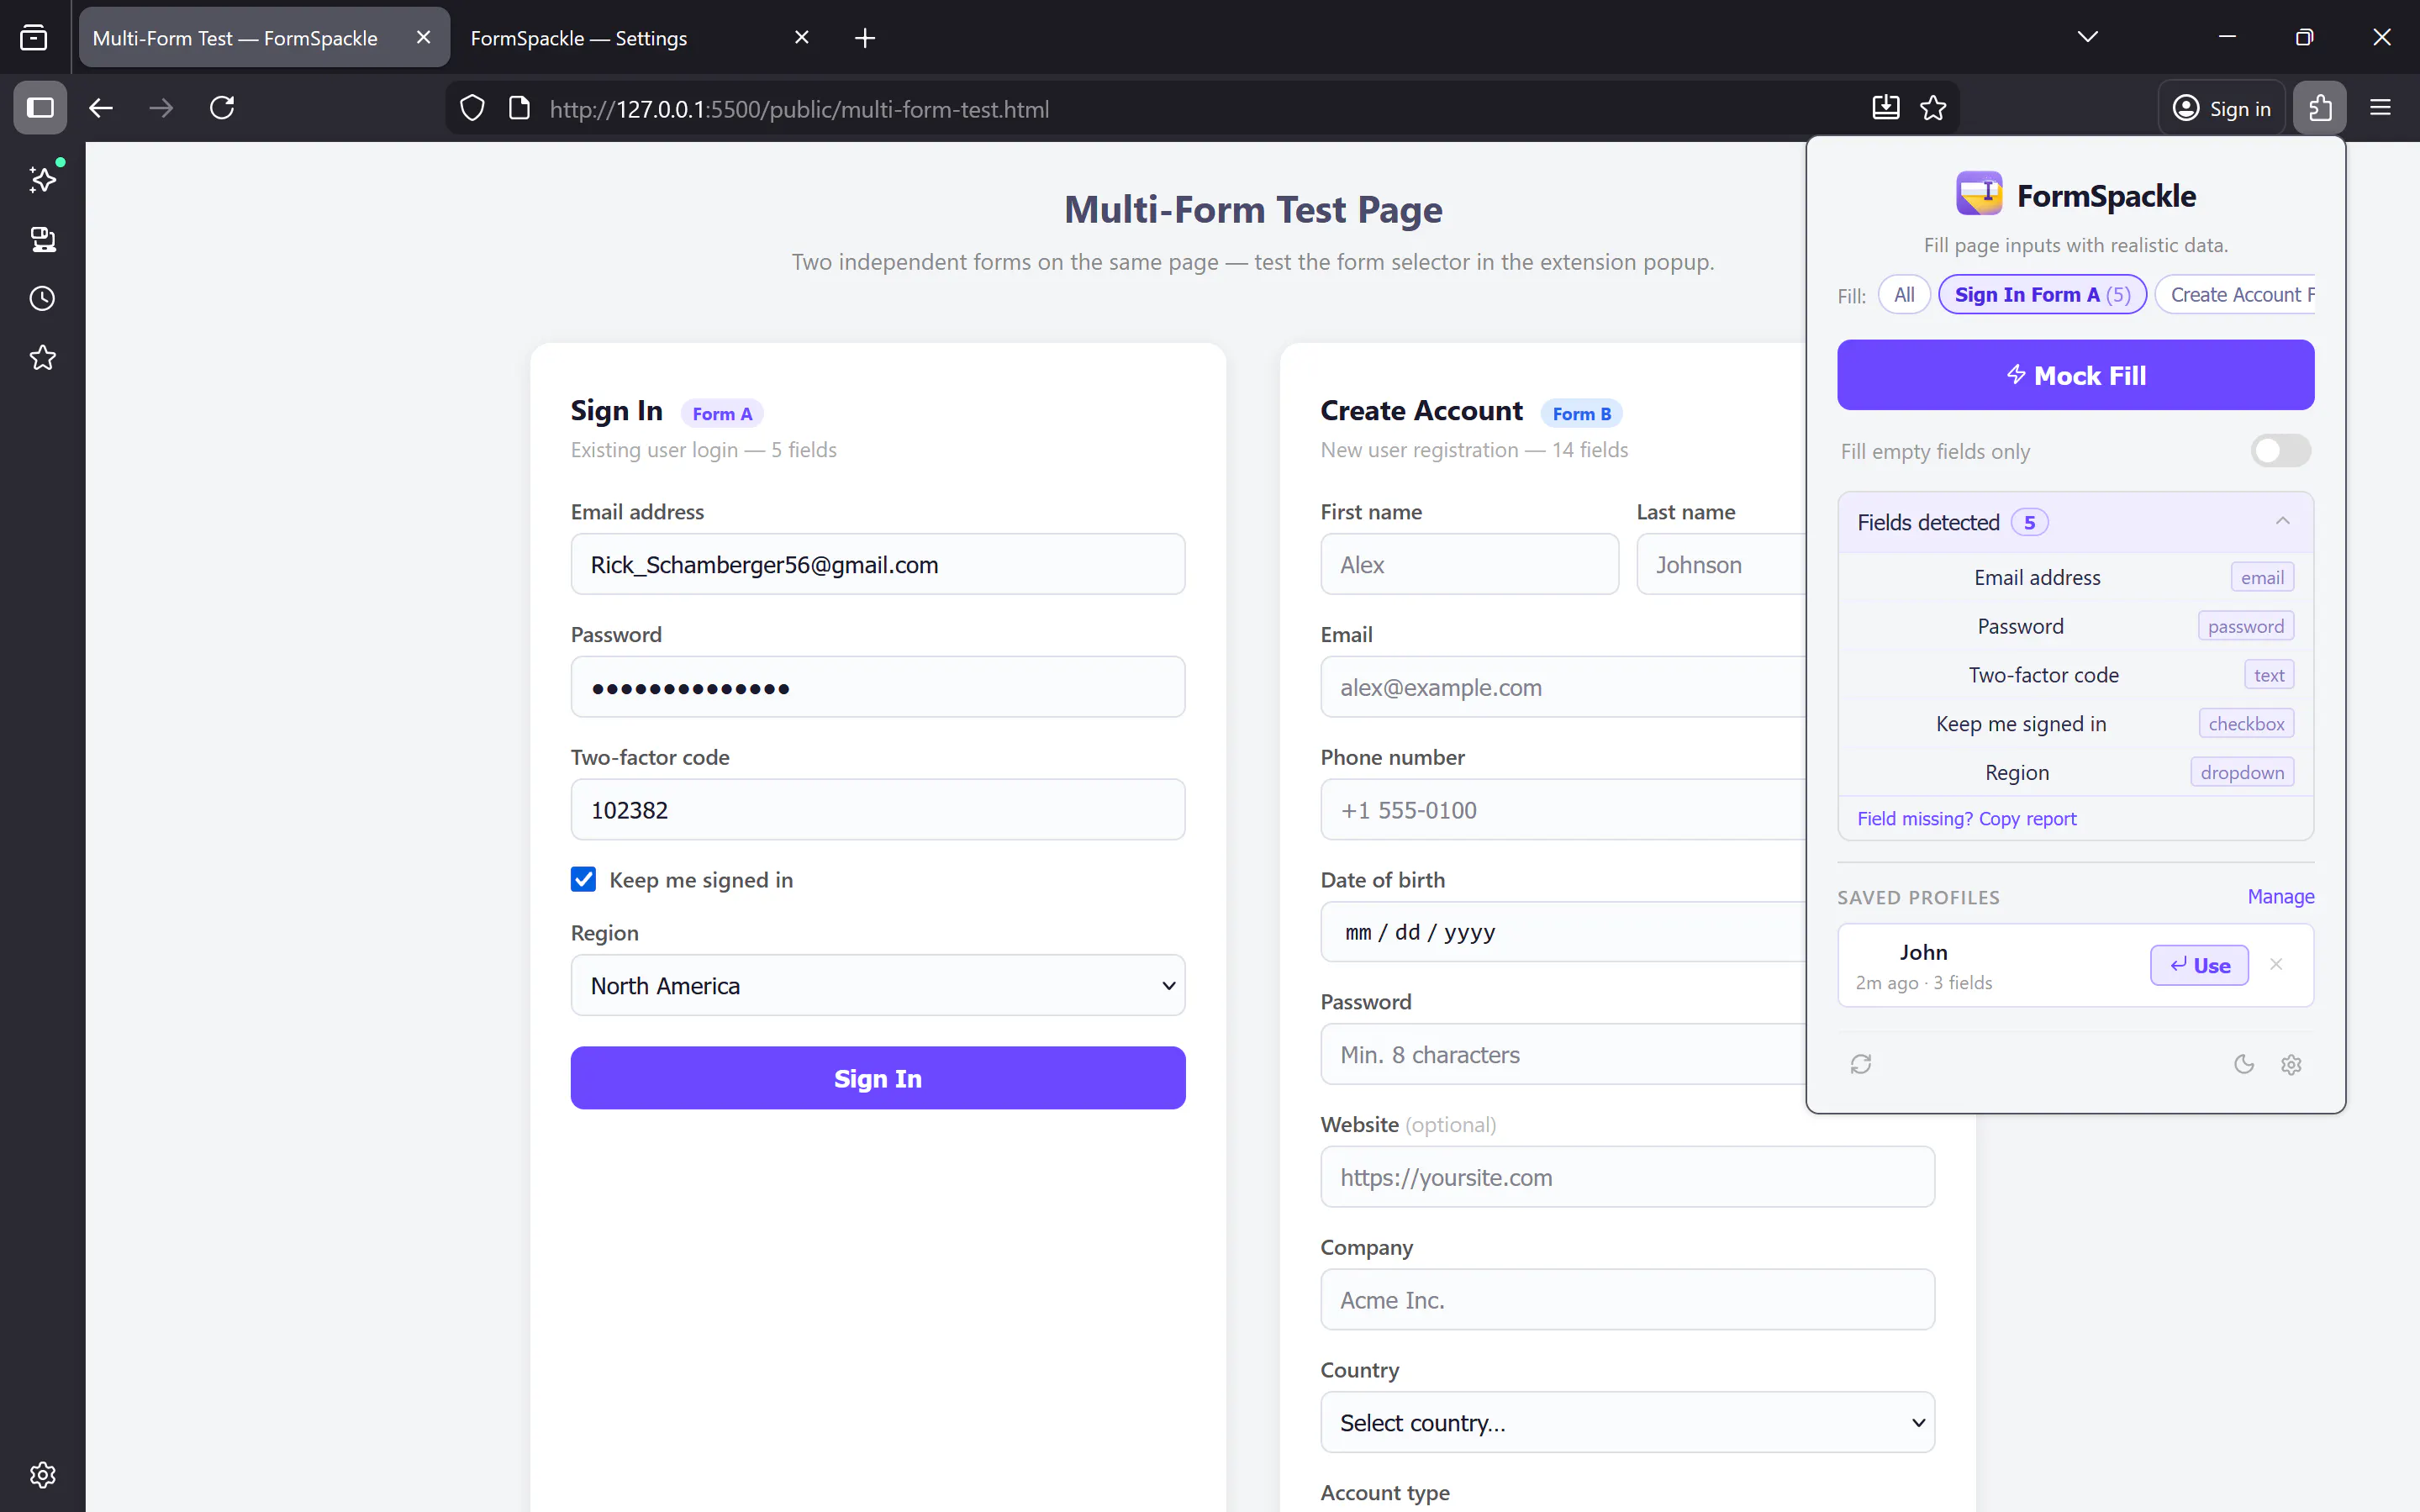Click the browser Sign in button
The height and width of the screenshot is (1512, 2420).
coord(2221,108)
